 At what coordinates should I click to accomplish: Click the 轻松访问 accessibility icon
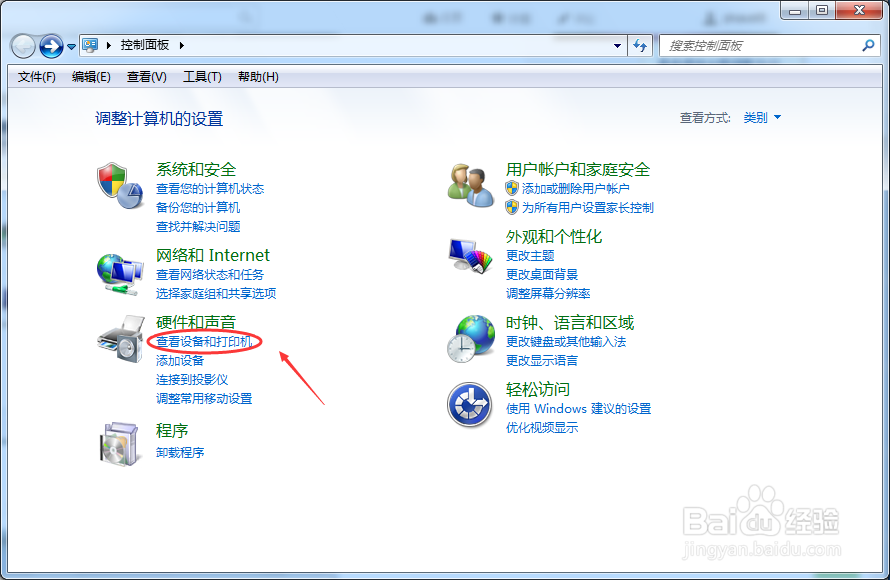[x=469, y=404]
